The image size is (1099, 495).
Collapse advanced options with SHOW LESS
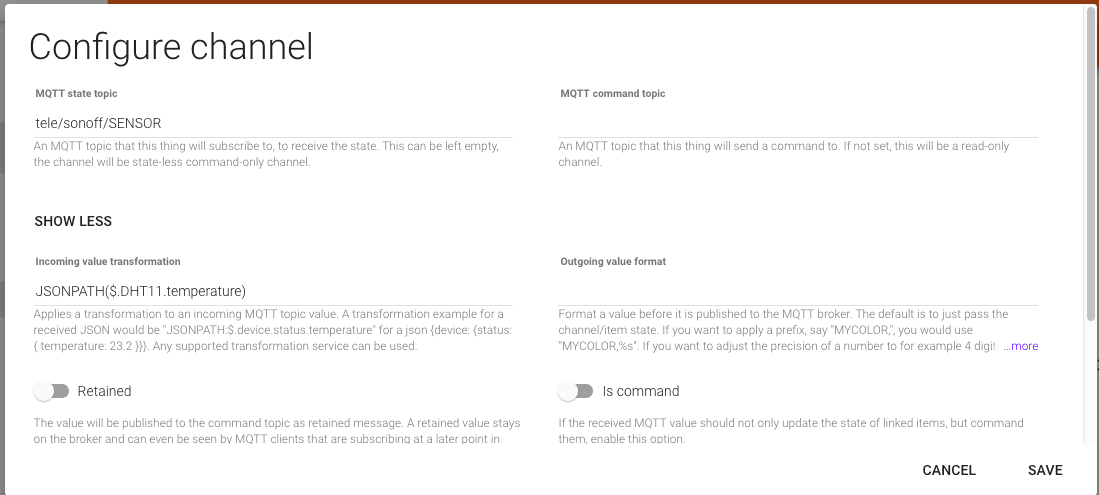click(73, 221)
